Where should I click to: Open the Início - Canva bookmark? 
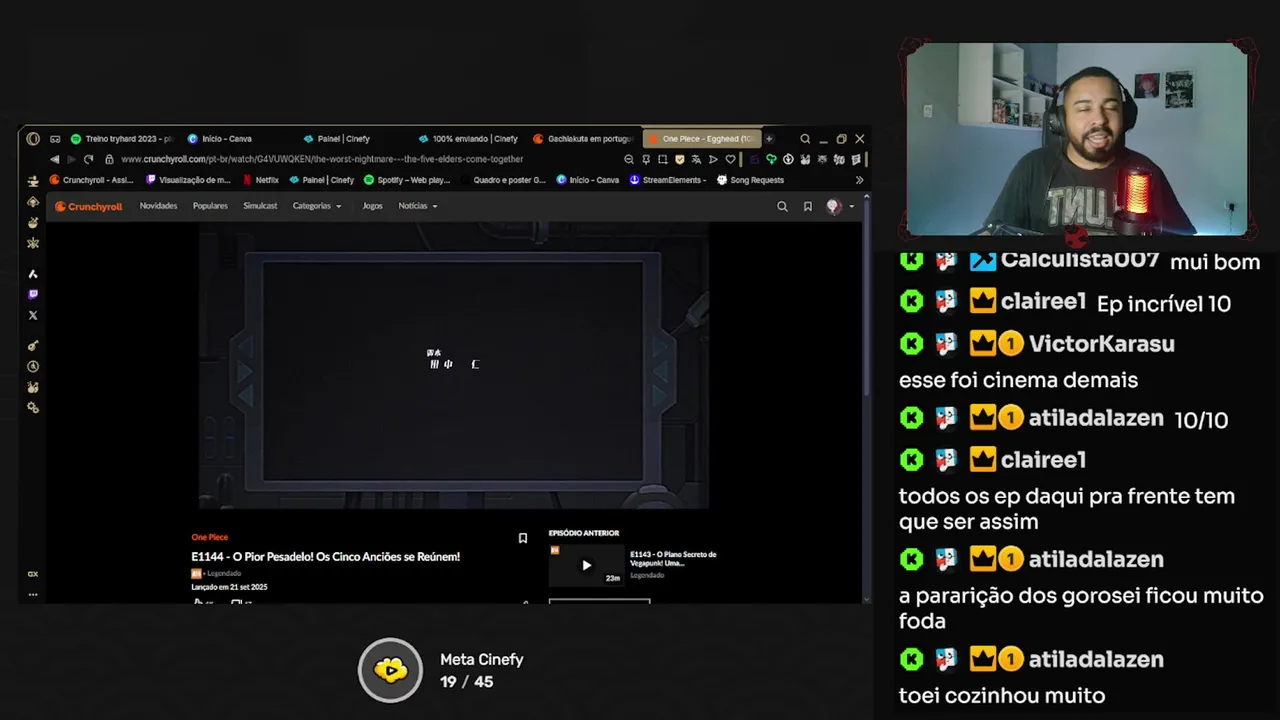click(587, 180)
